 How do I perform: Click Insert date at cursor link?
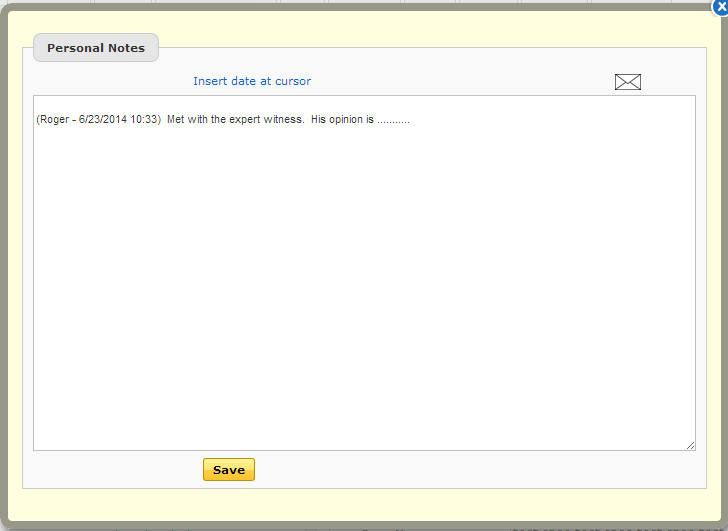(x=252, y=81)
